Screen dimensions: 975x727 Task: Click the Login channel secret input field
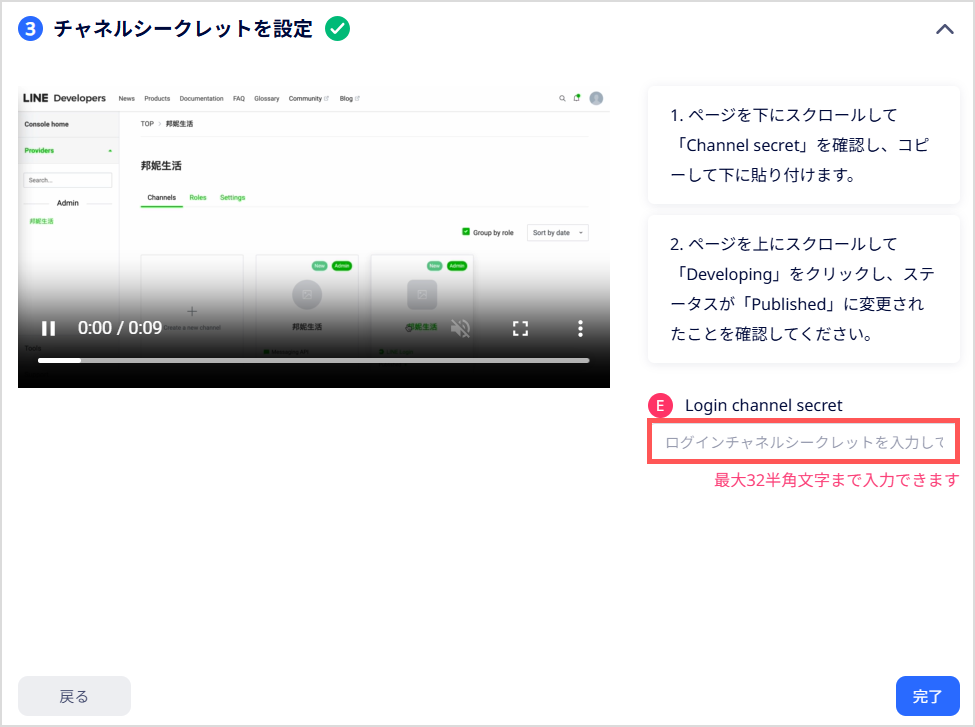(803, 442)
